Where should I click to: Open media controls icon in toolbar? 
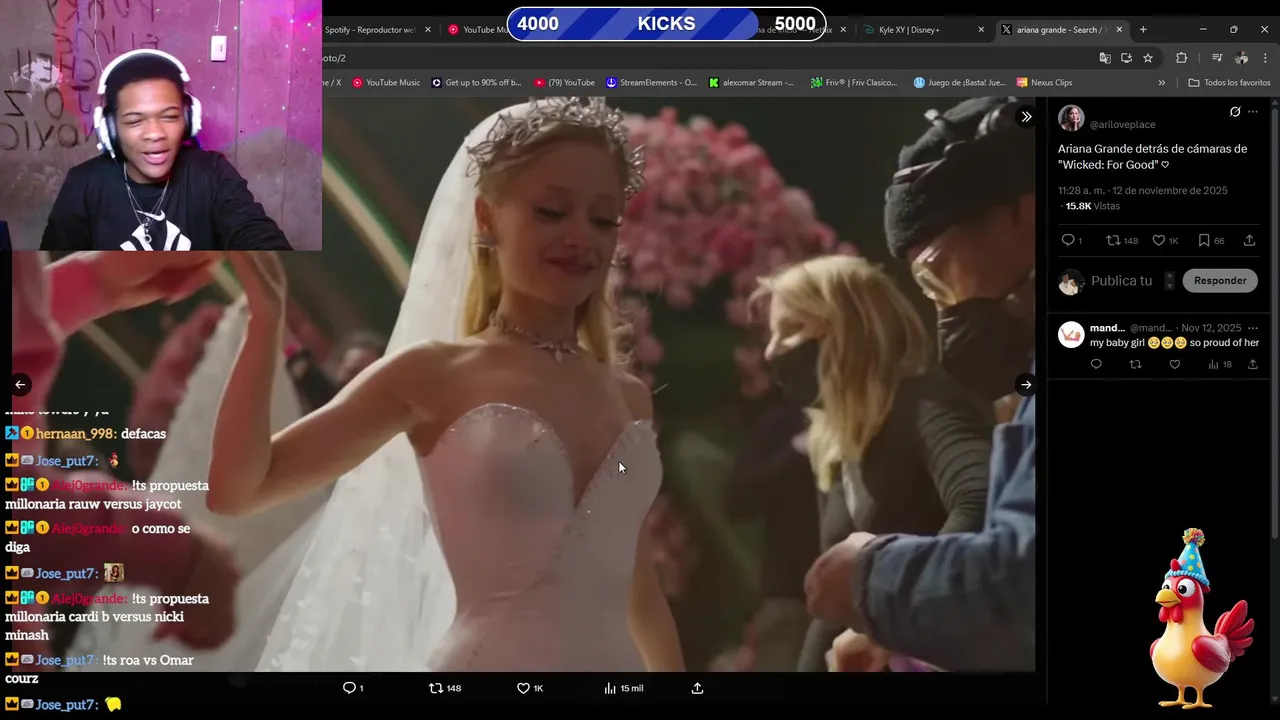1217,58
